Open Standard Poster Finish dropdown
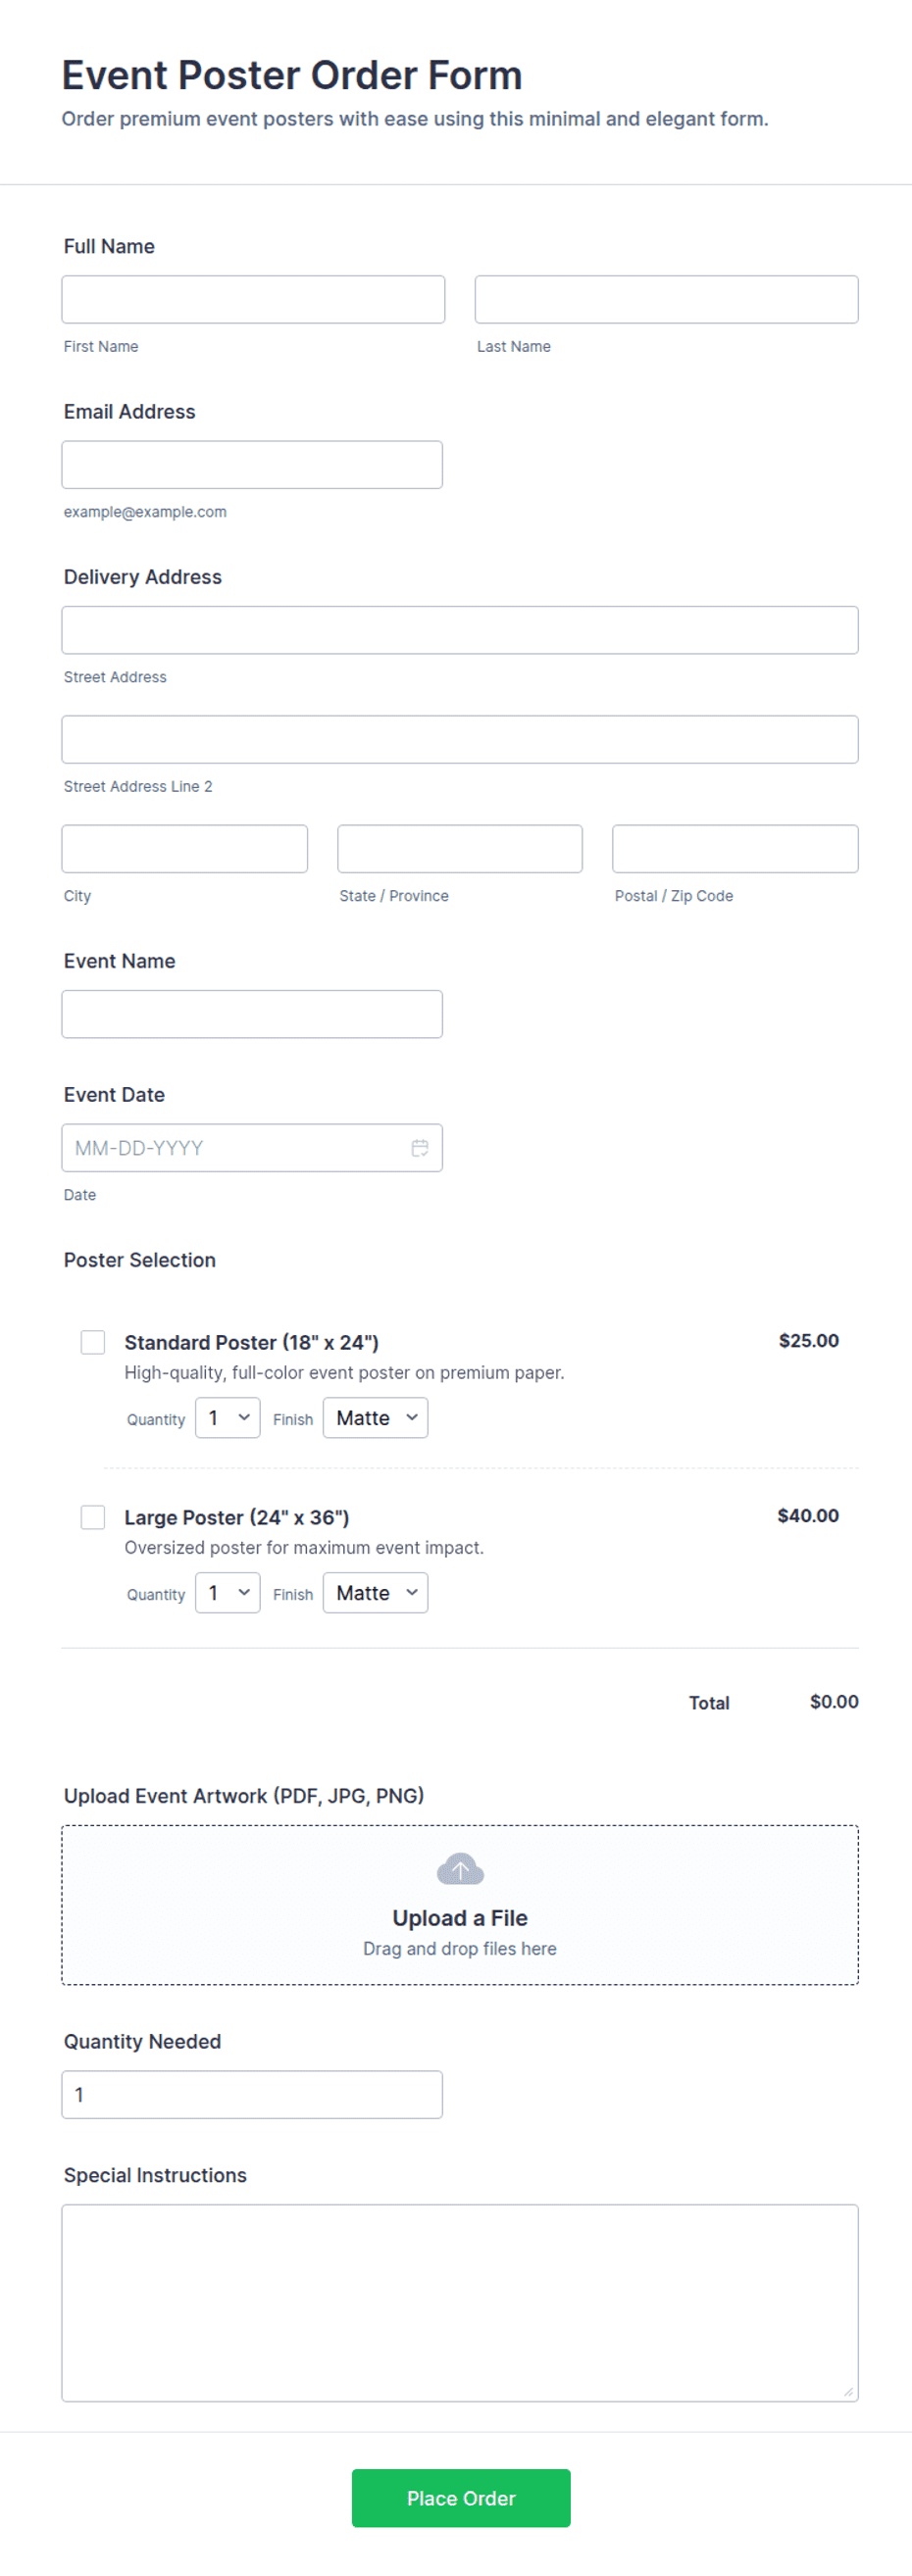 tap(375, 1418)
